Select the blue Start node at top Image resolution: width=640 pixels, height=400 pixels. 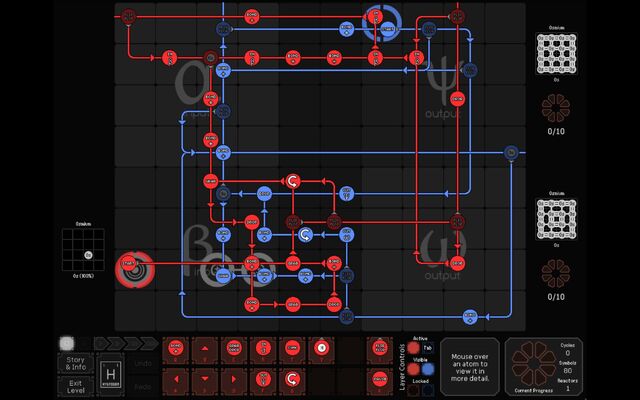pyautogui.click(x=388, y=29)
